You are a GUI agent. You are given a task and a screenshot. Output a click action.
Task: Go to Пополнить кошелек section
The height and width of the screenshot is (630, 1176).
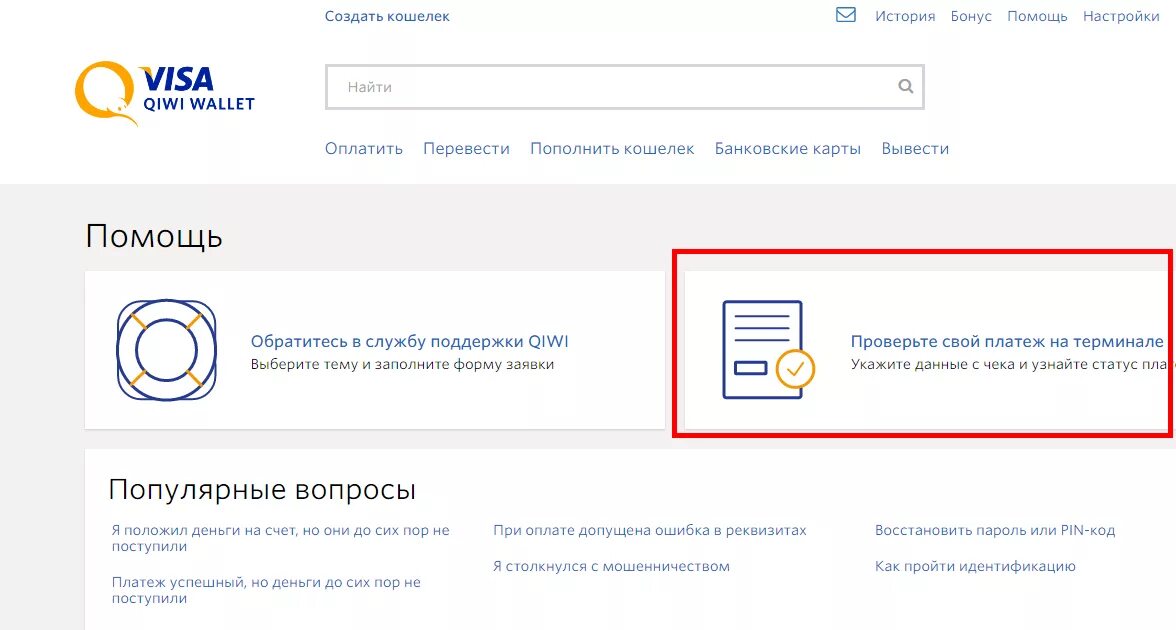[x=612, y=148]
